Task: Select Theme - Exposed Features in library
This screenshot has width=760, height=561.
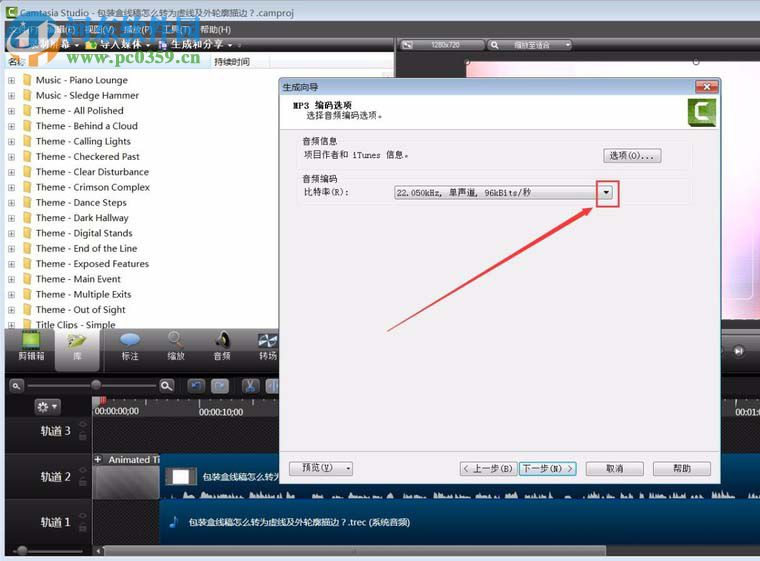Action: tap(92, 264)
